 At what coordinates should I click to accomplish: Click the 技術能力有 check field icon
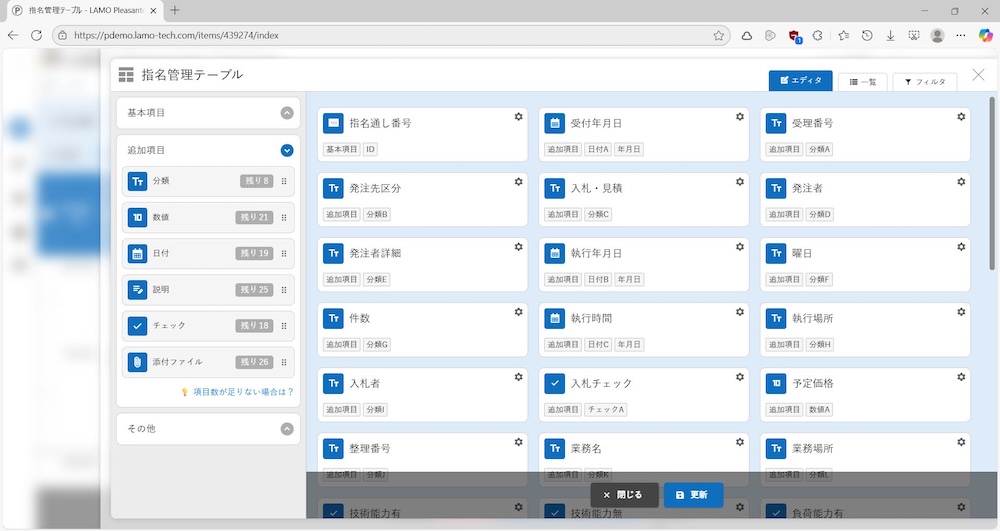coord(333,512)
